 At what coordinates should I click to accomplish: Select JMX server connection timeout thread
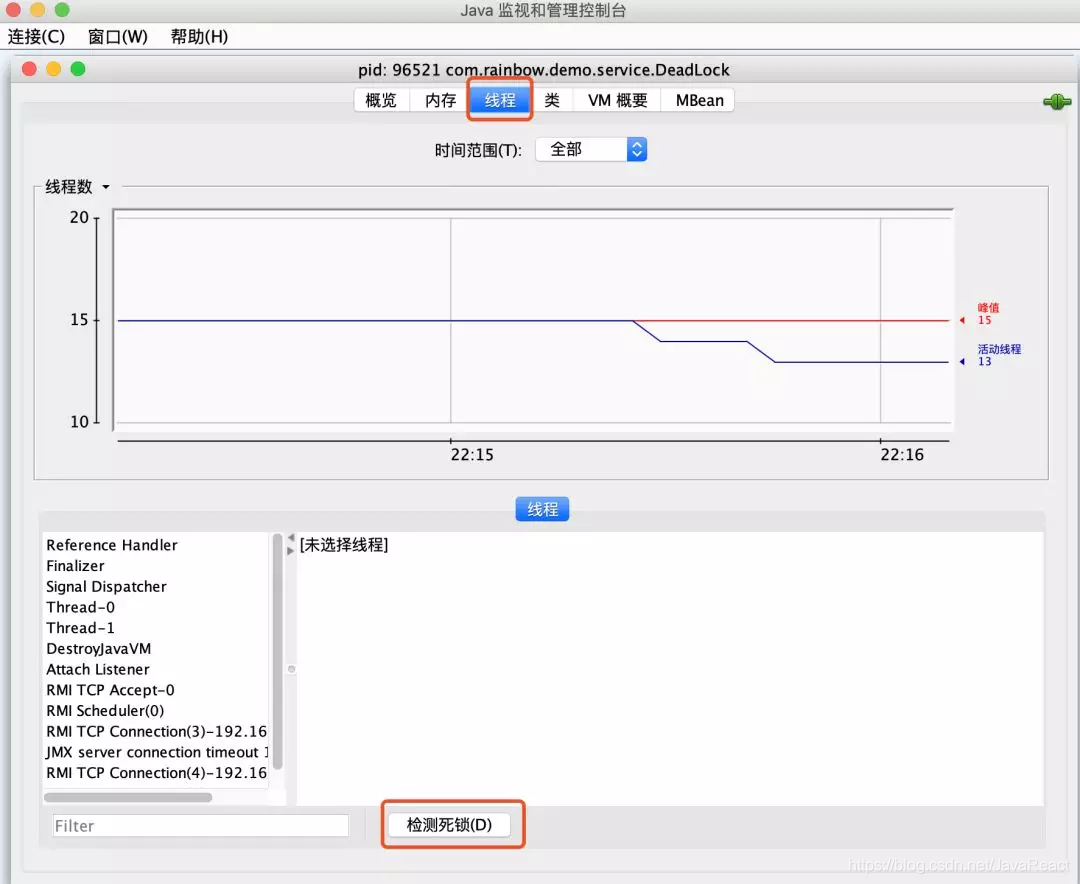click(156, 752)
